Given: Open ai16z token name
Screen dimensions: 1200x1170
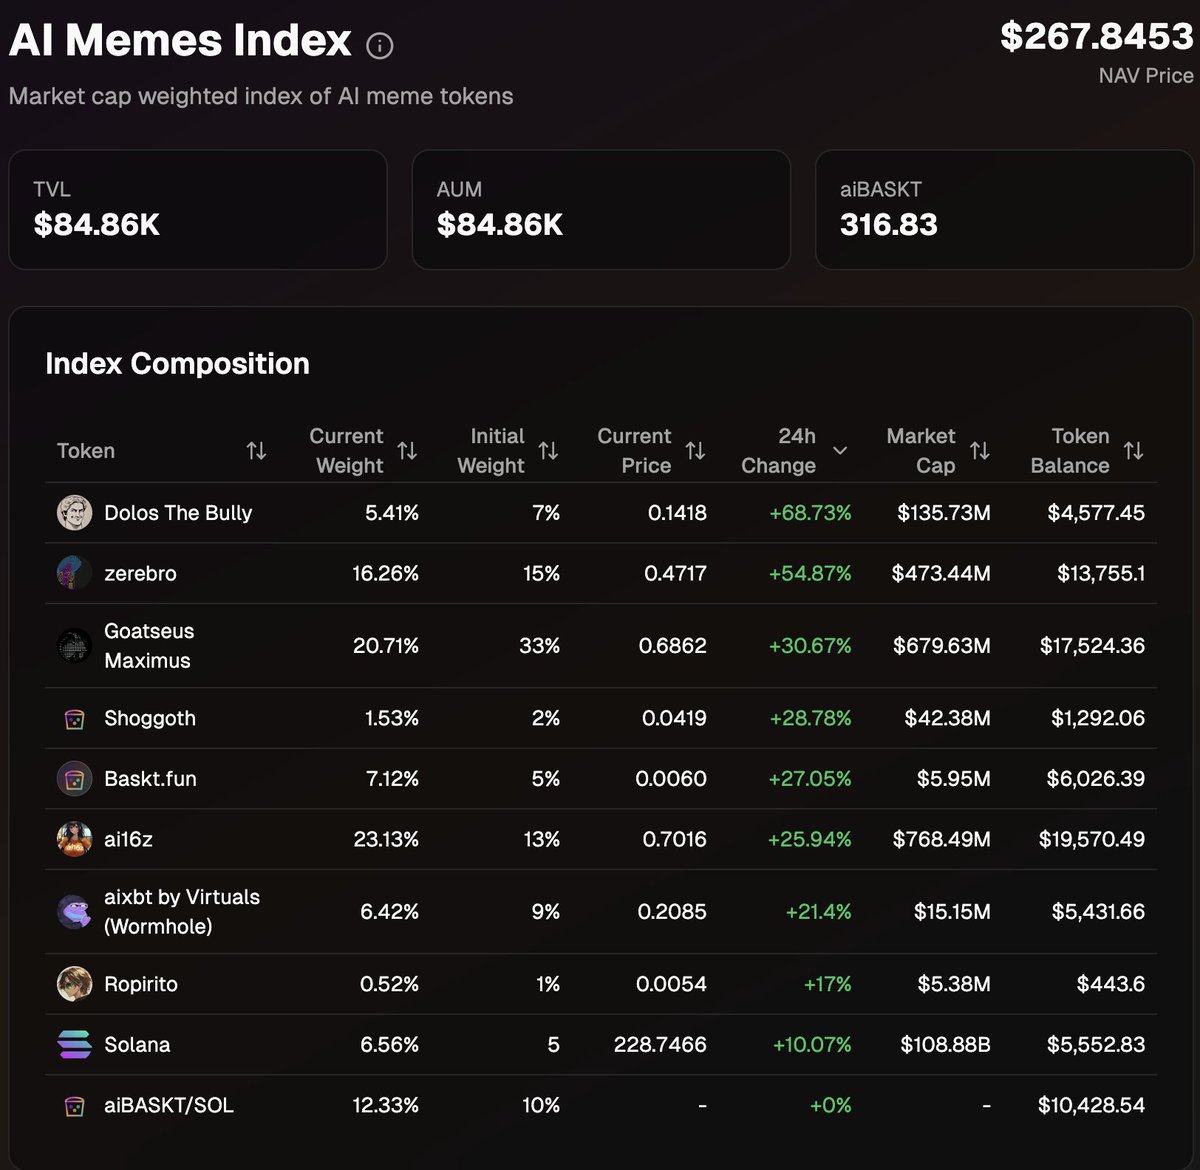Looking at the screenshot, I should (x=128, y=839).
